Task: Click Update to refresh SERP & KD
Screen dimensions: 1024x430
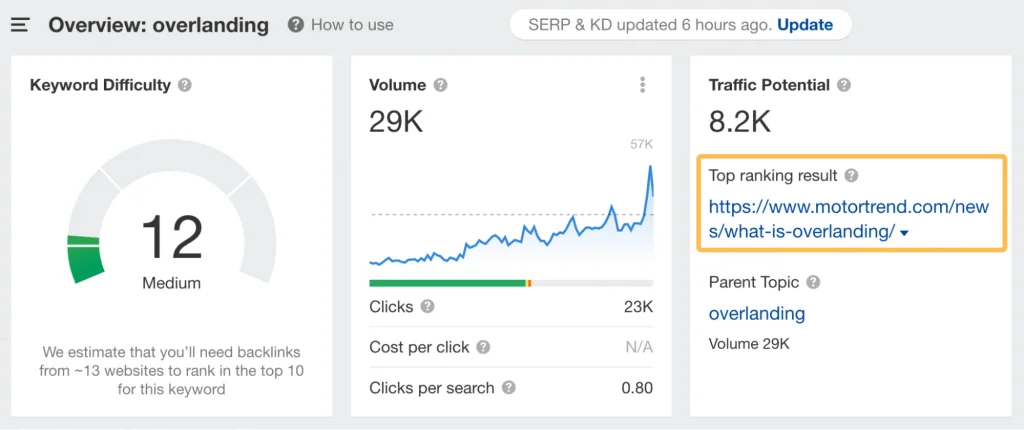Action: tap(806, 24)
